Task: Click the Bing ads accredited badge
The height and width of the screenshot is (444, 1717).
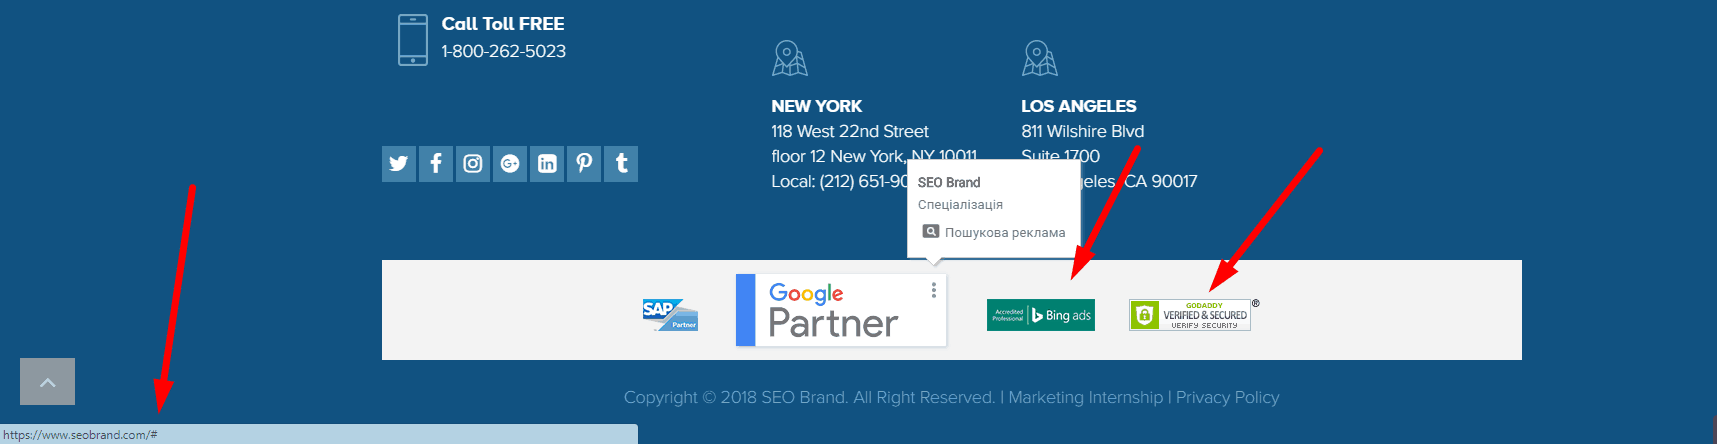Action: (1041, 315)
